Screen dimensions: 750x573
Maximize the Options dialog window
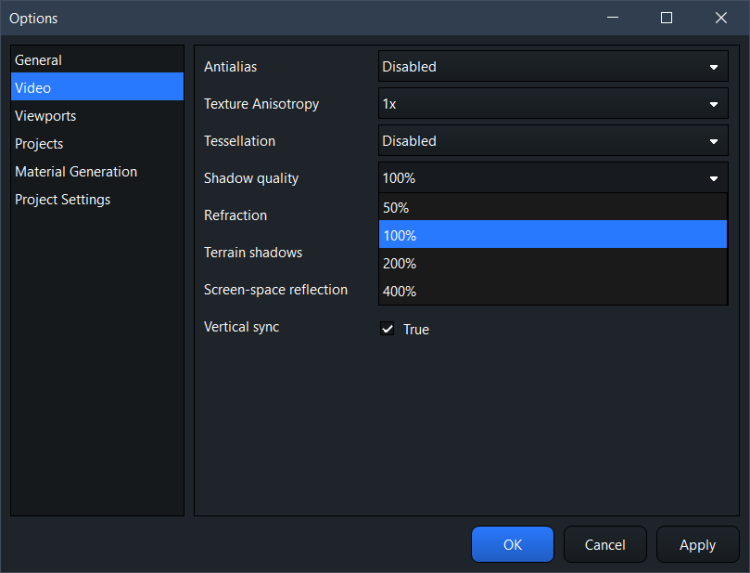(x=667, y=18)
